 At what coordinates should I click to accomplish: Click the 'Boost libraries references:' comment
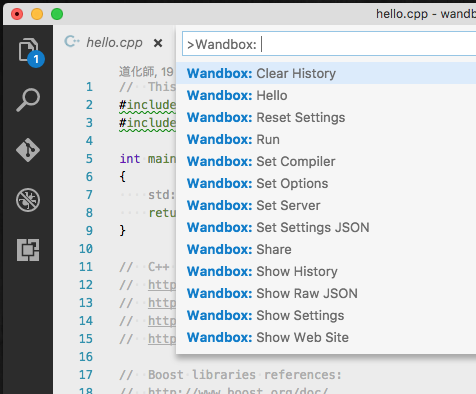point(245,375)
